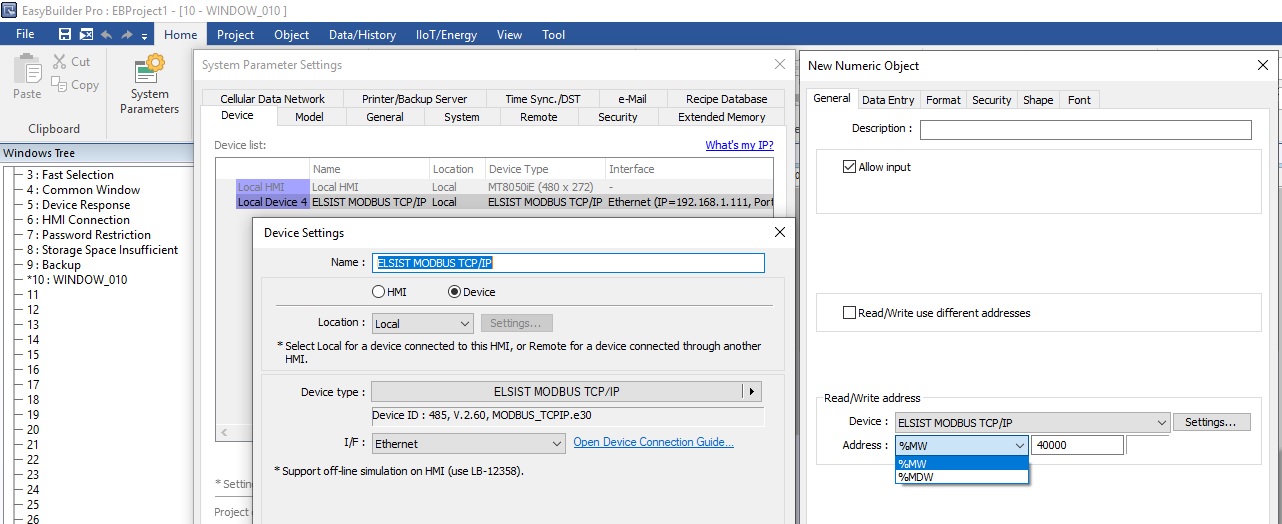This screenshot has width=1282, height=524.
Task: Open the Device Connection Guide link
Action: 654,442
